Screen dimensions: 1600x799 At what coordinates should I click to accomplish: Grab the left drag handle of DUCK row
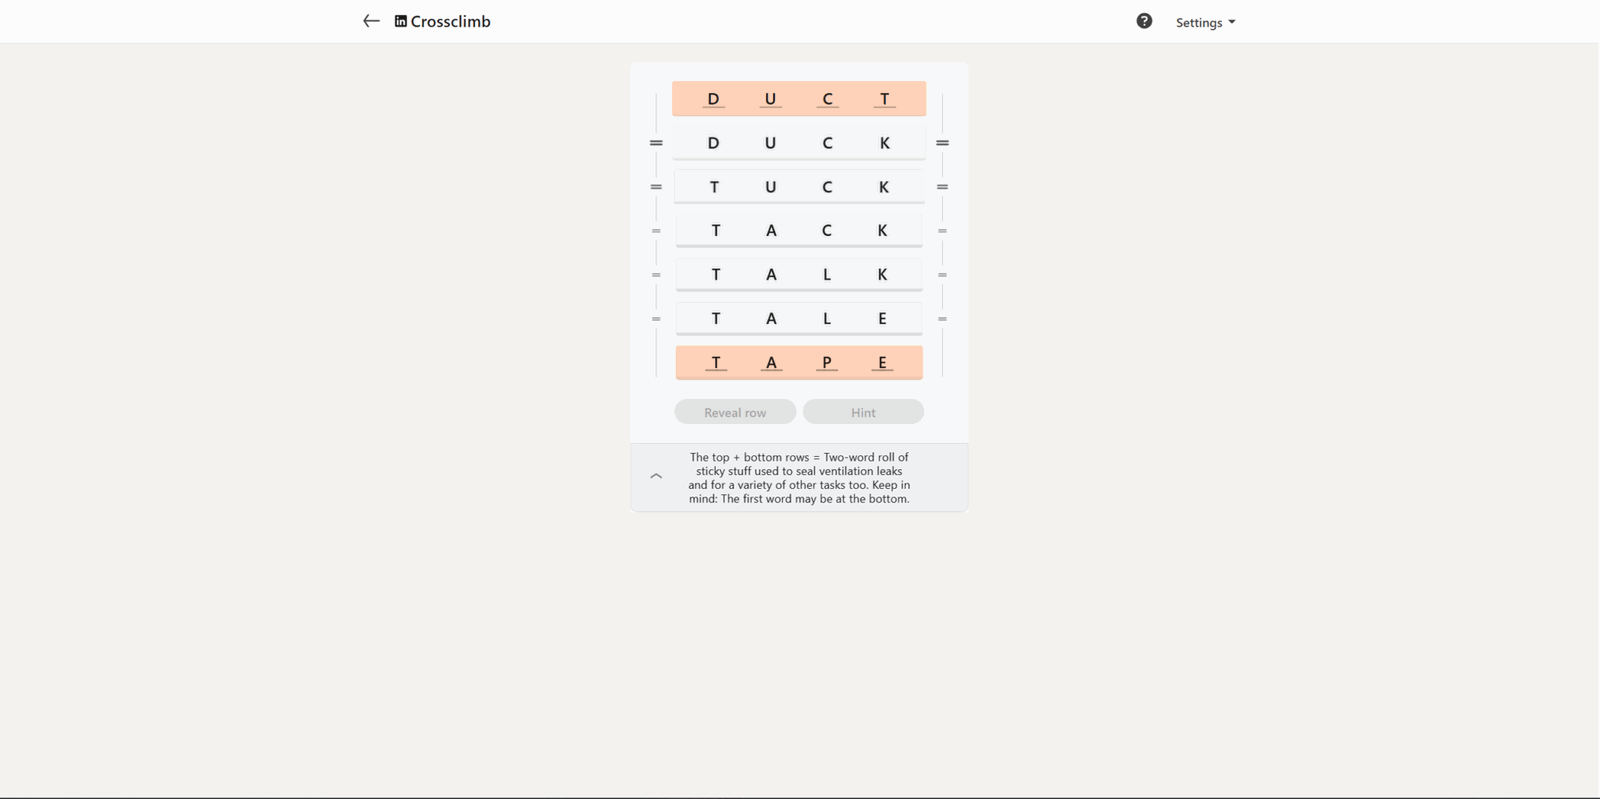pyautogui.click(x=656, y=143)
